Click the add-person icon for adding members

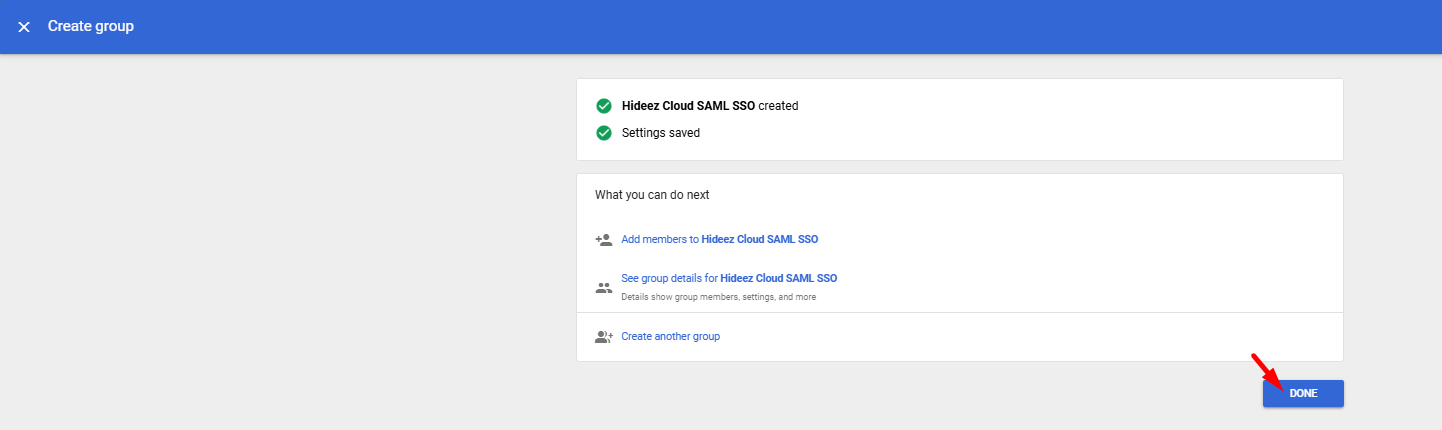pyautogui.click(x=603, y=240)
